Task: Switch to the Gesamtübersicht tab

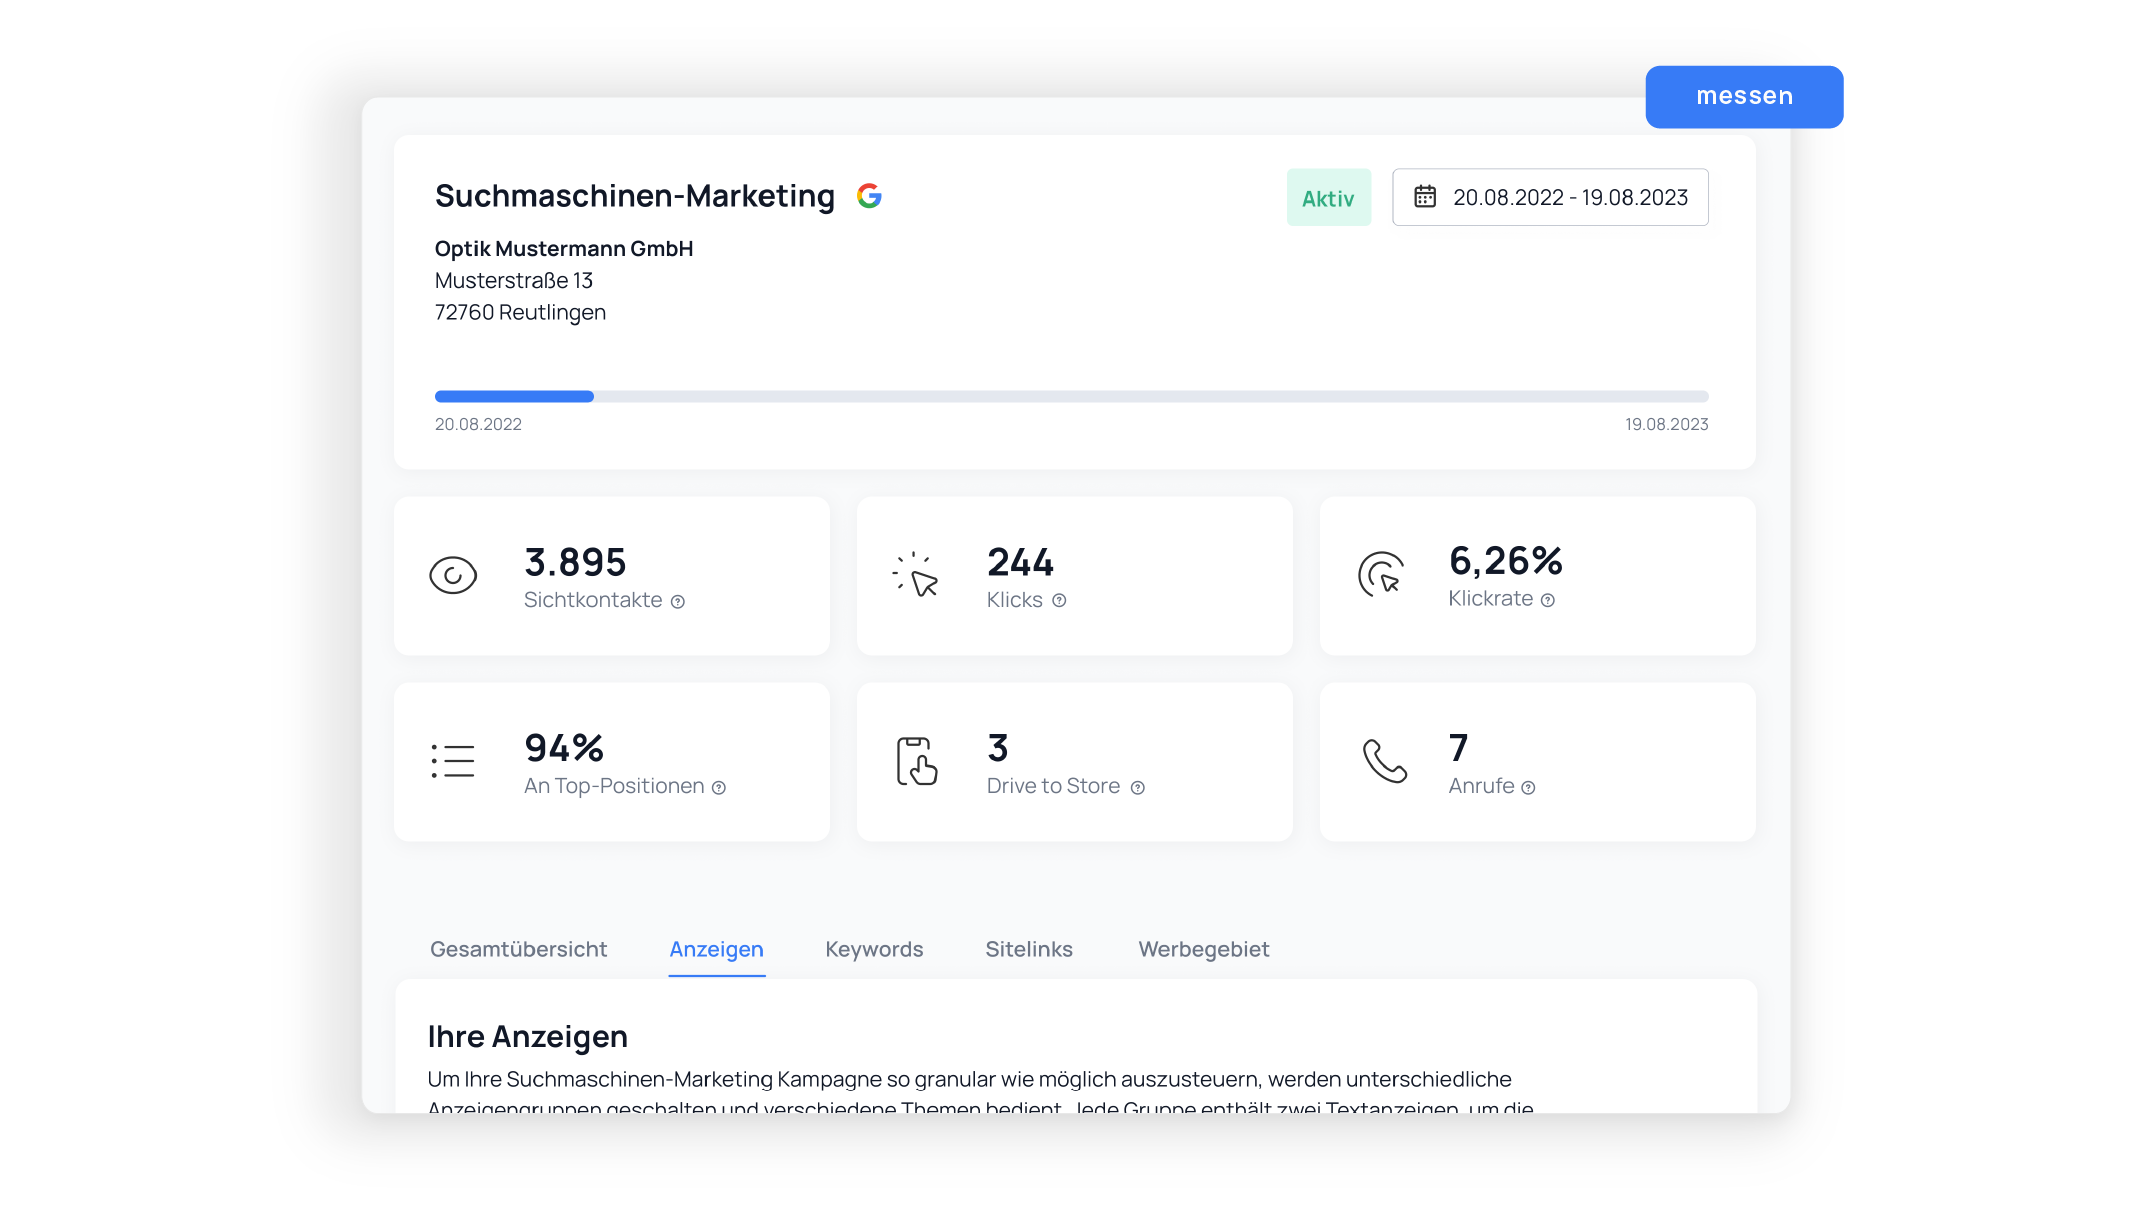Action: pyautogui.click(x=518, y=949)
